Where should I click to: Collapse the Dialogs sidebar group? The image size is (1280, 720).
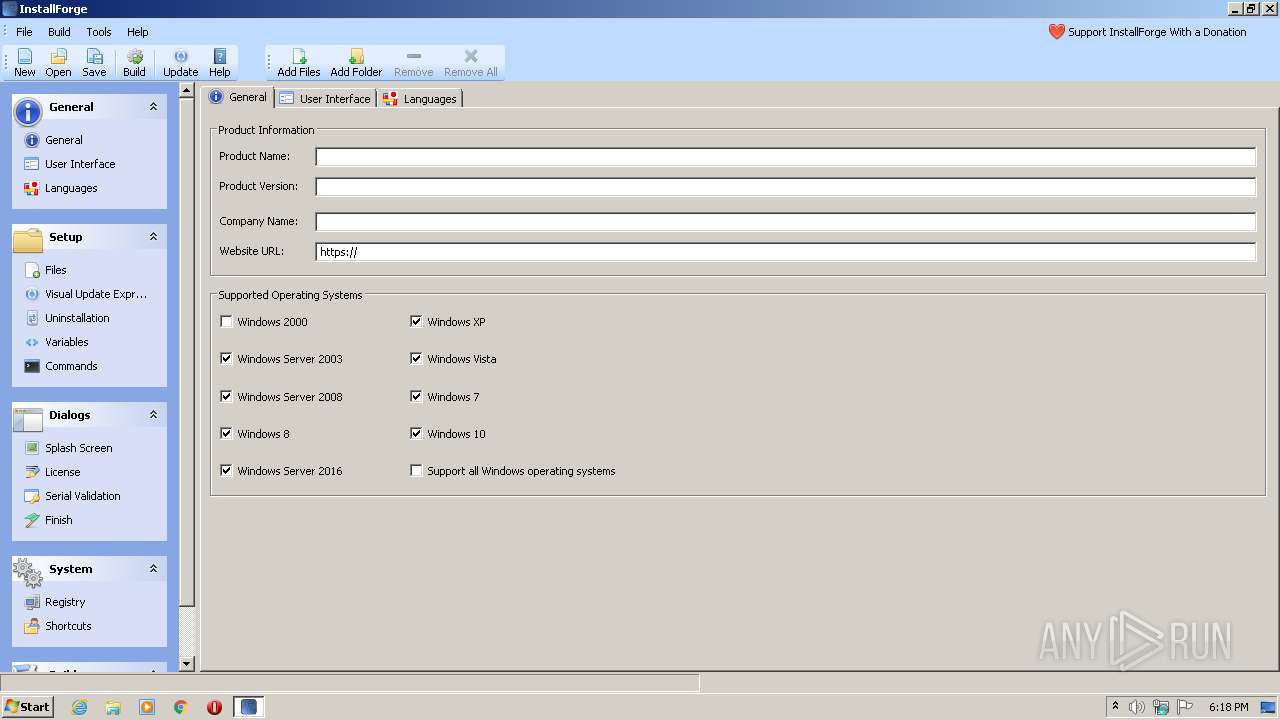(x=153, y=415)
